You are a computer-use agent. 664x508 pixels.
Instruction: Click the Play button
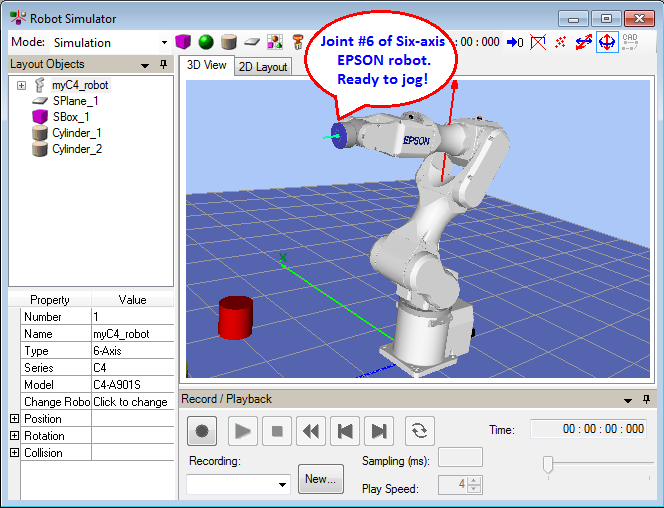(243, 431)
